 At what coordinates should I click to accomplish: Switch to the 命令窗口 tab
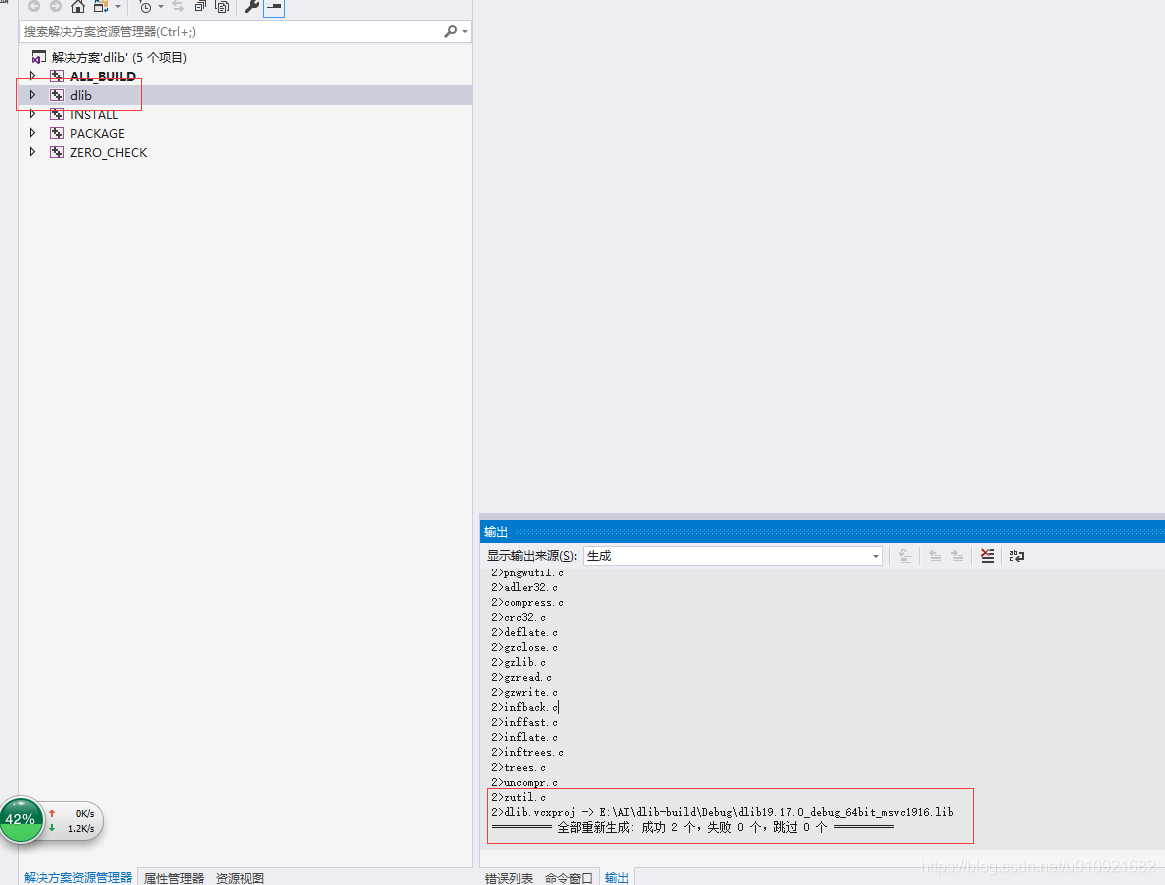[x=568, y=878]
